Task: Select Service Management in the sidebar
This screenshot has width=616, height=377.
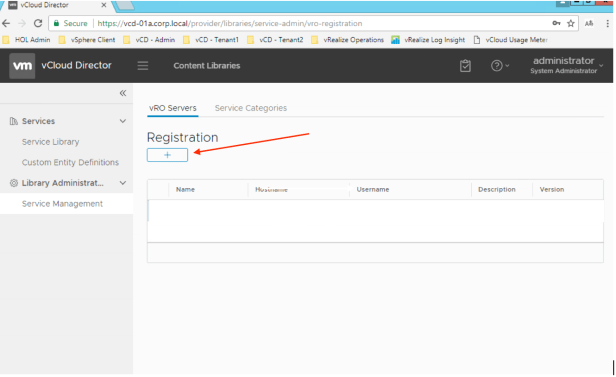Action: (62, 204)
